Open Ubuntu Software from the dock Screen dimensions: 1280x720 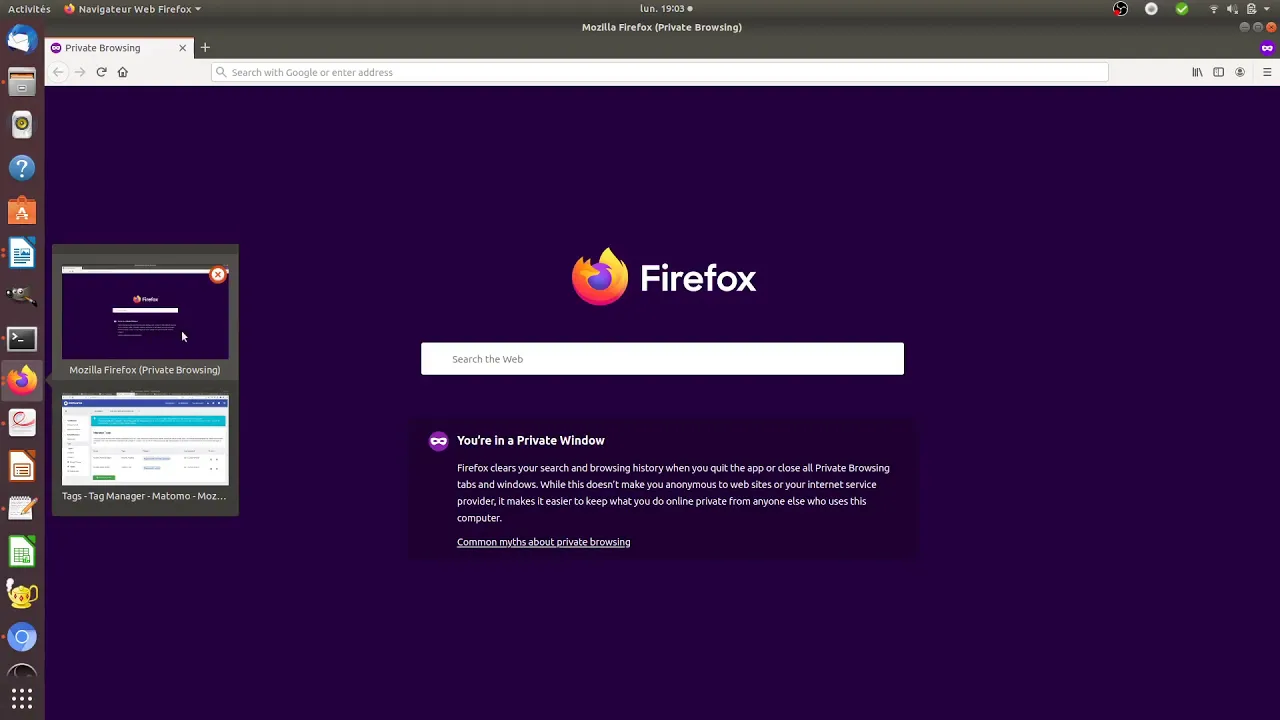22,211
